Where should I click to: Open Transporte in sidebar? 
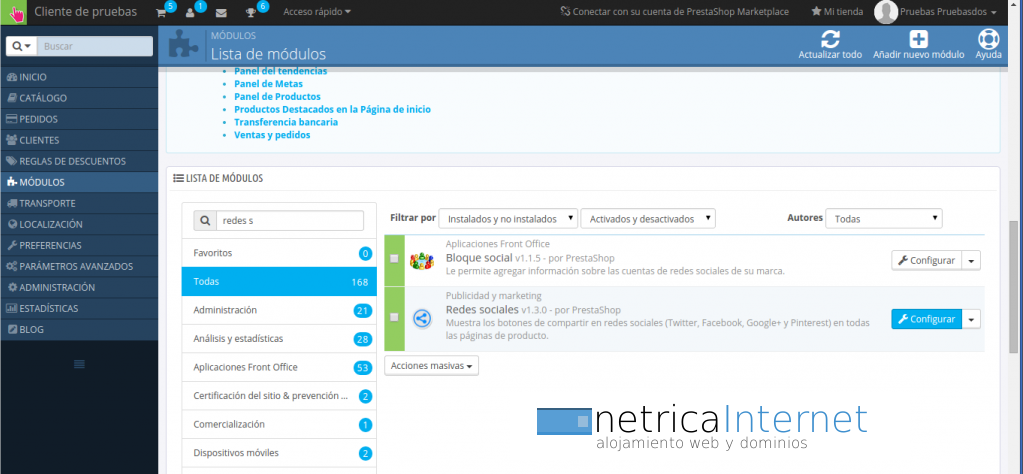pyautogui.click(x=79, y=203)
